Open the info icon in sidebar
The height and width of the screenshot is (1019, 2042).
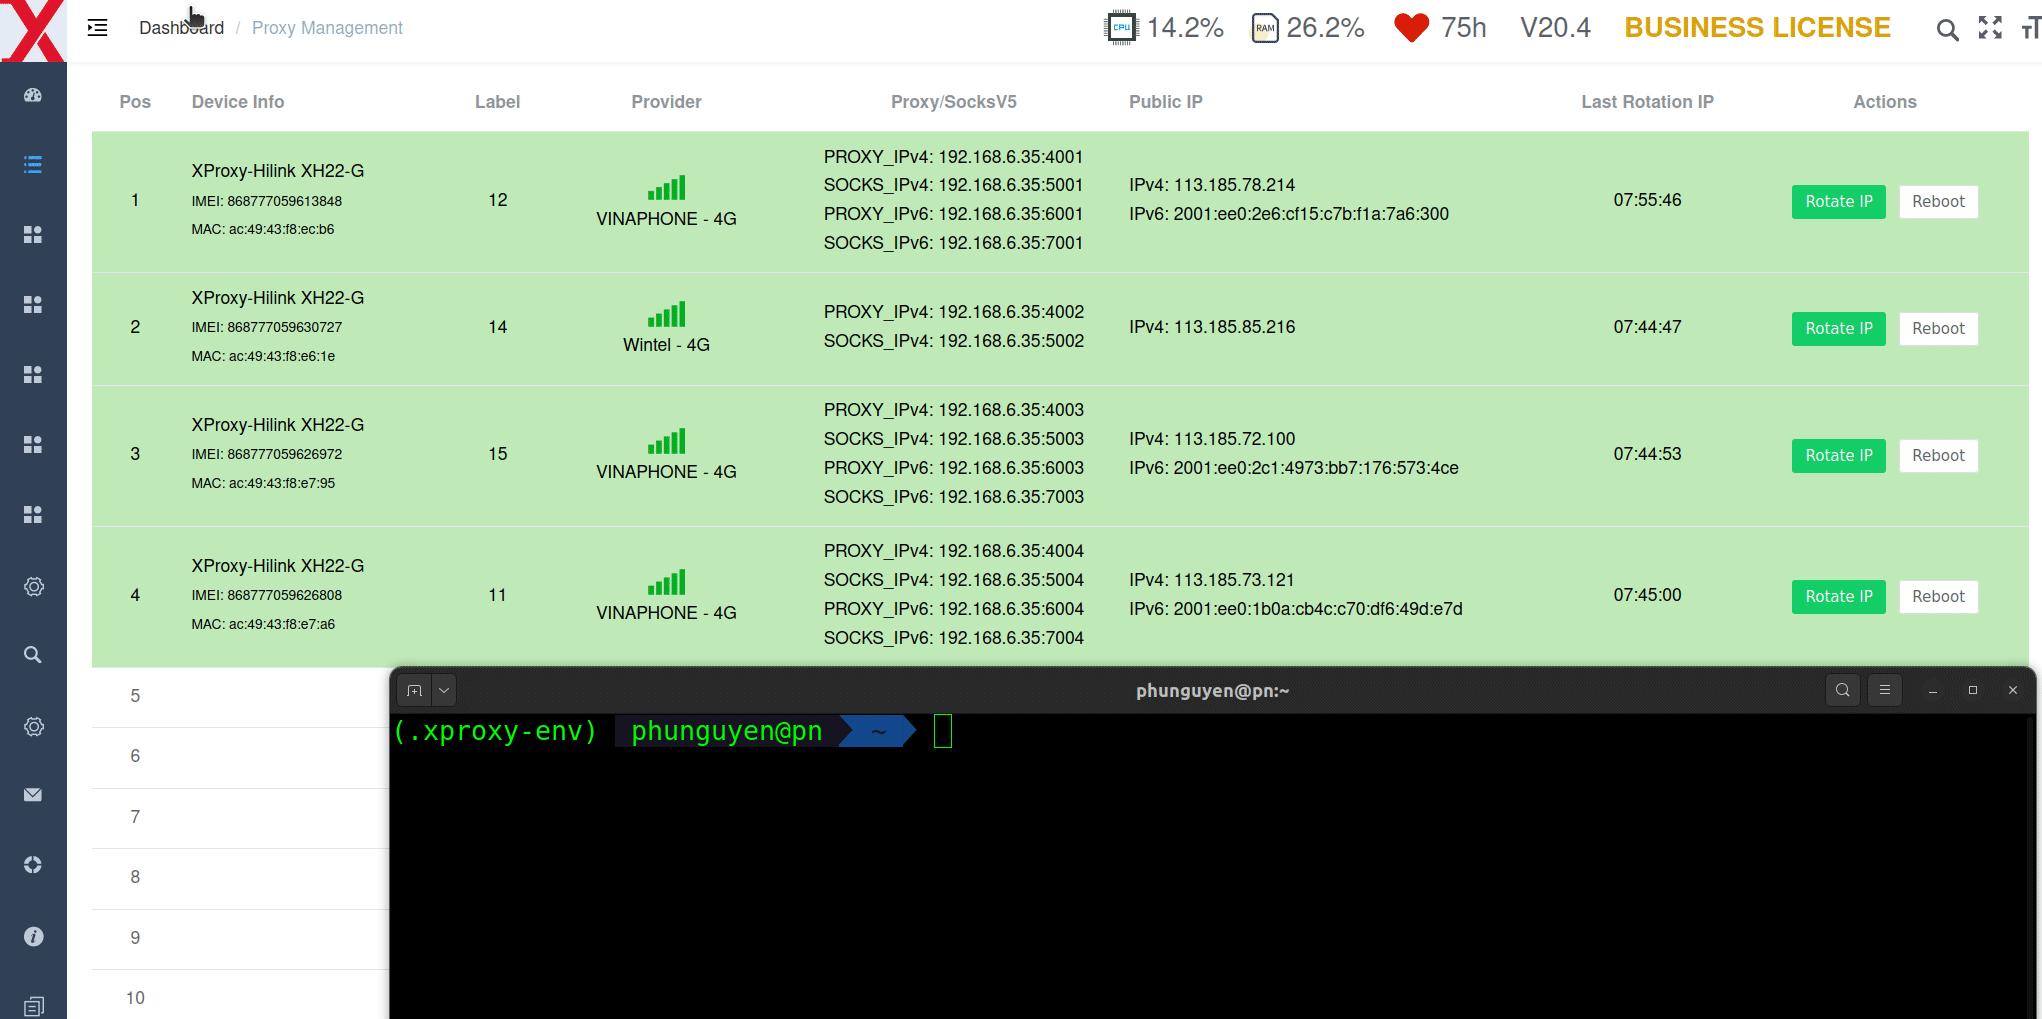click(33, 936)
